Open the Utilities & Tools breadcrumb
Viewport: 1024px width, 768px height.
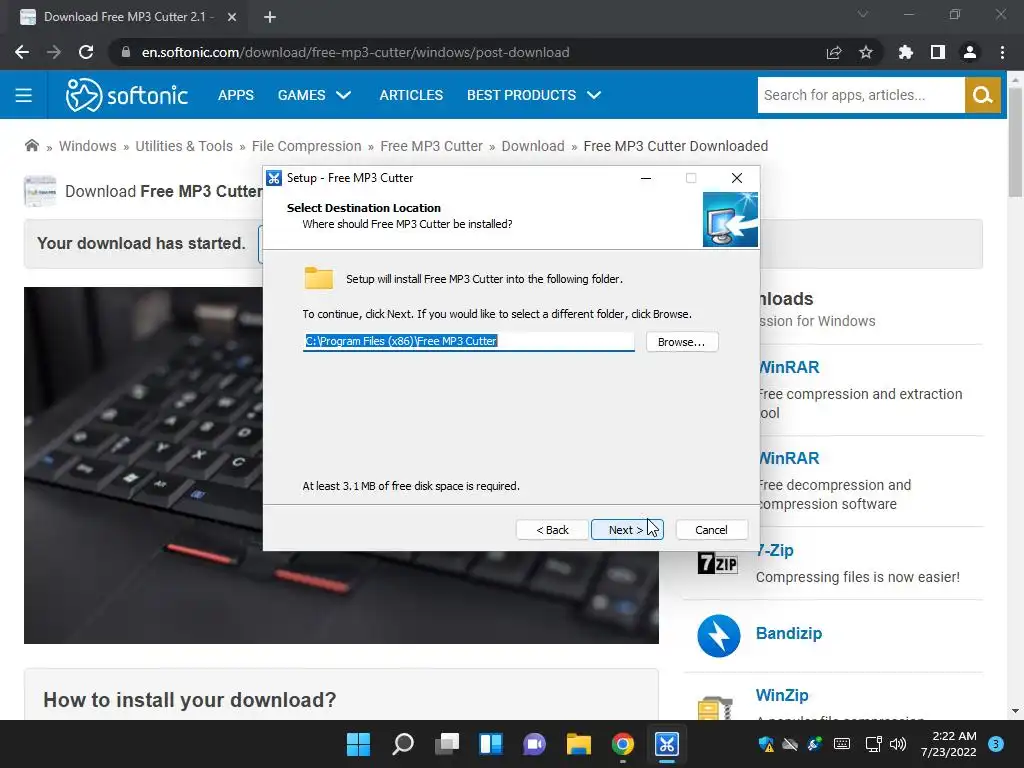184,146
